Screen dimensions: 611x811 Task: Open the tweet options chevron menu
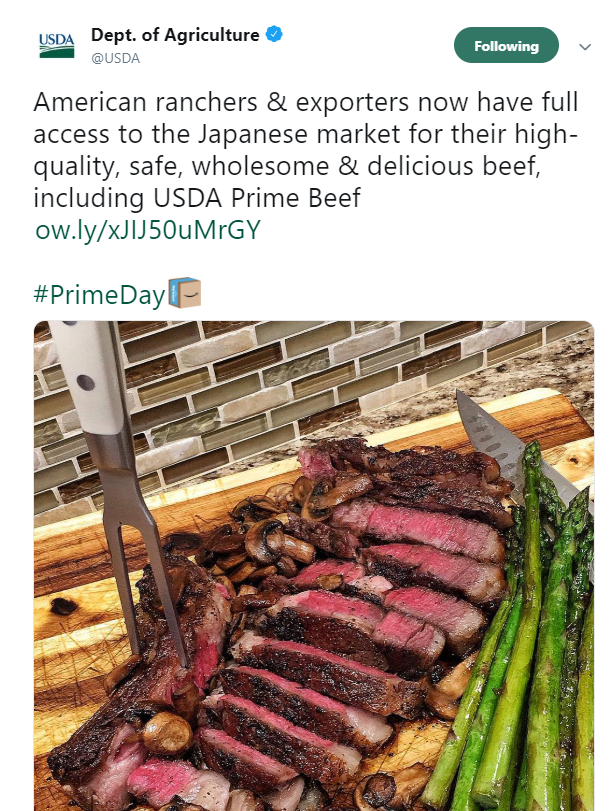tap(585, 47)
